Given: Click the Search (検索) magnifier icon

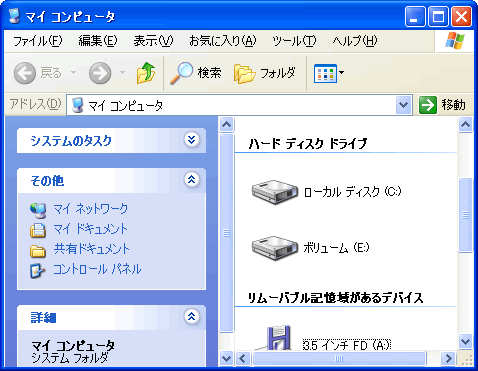Looking at the screenshot, I should tap(182, 73).
